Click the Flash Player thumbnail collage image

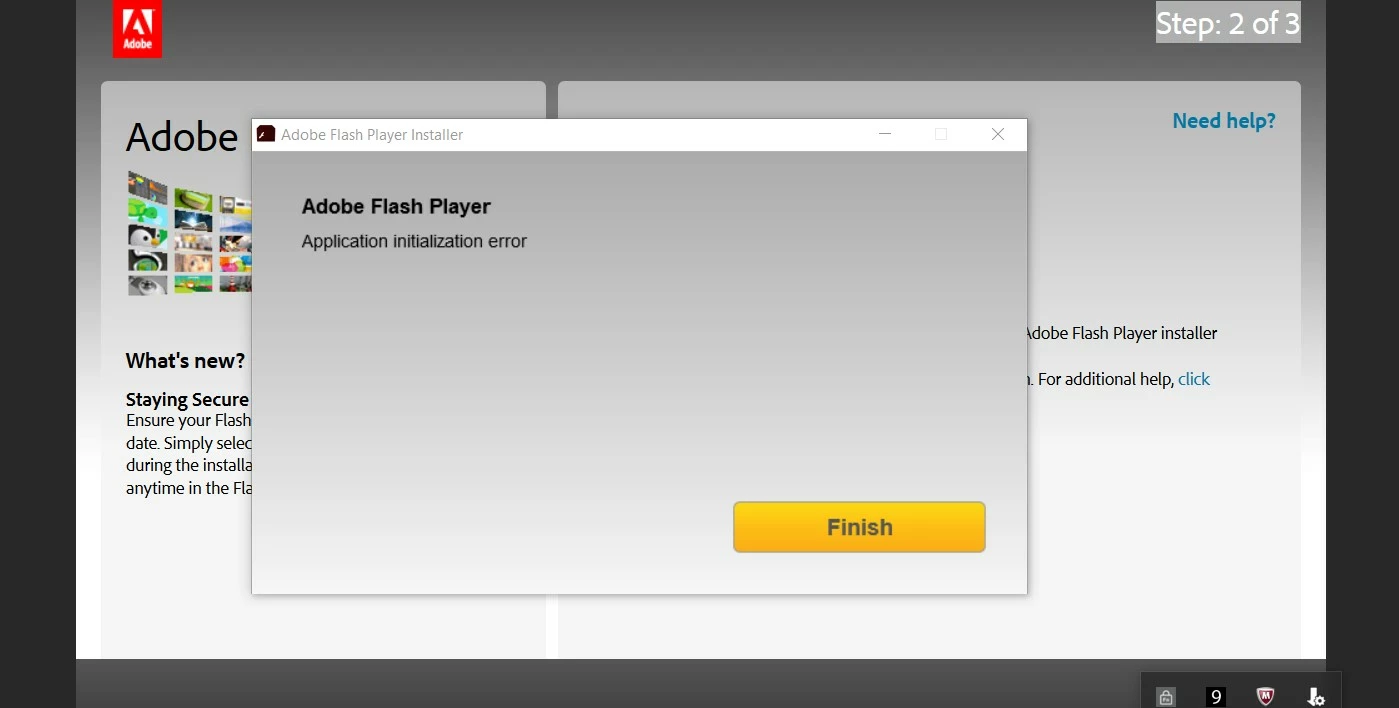[189, 232]
